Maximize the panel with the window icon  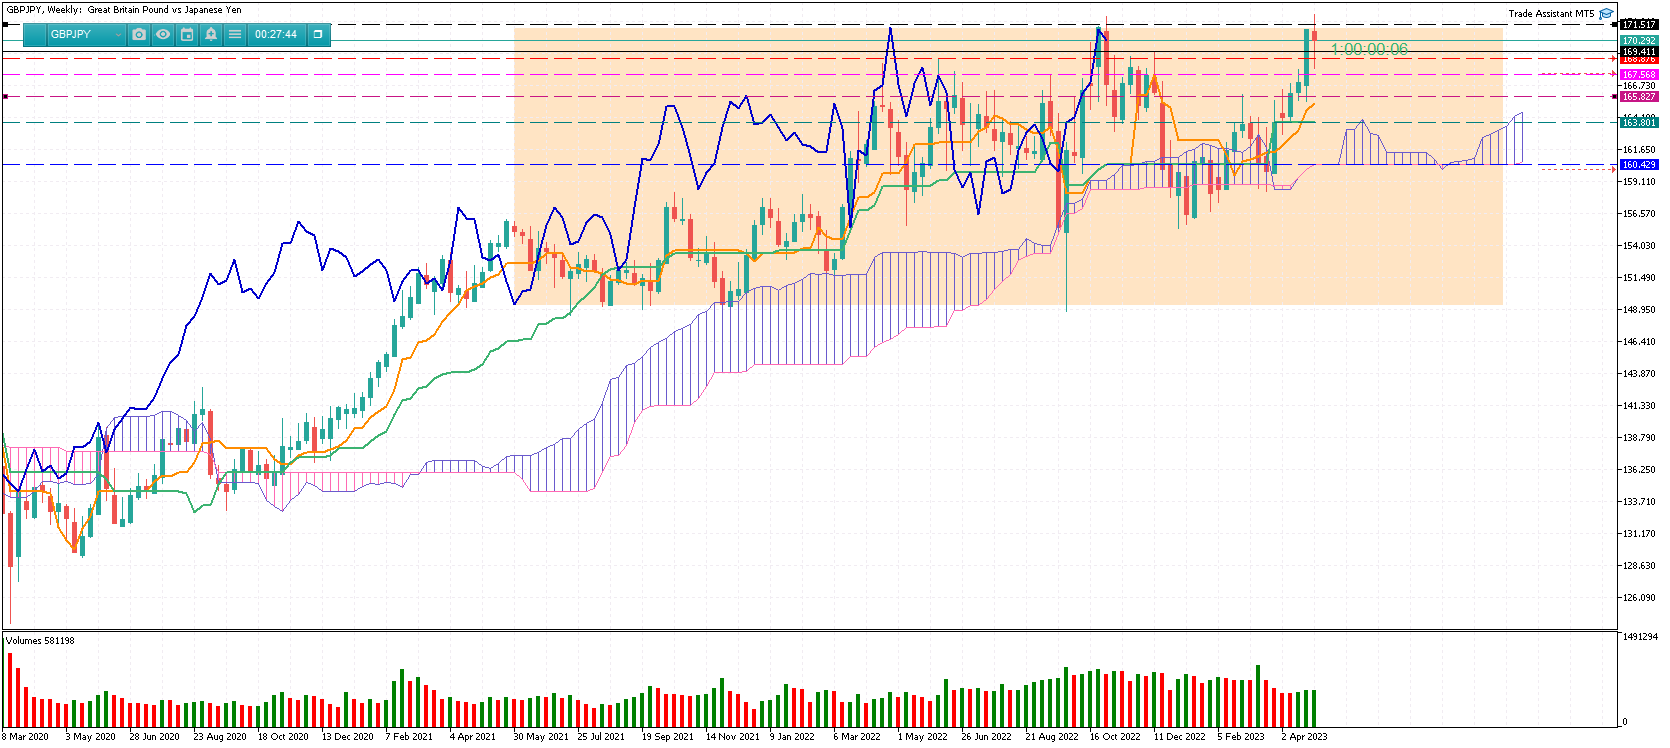[318, 34]
